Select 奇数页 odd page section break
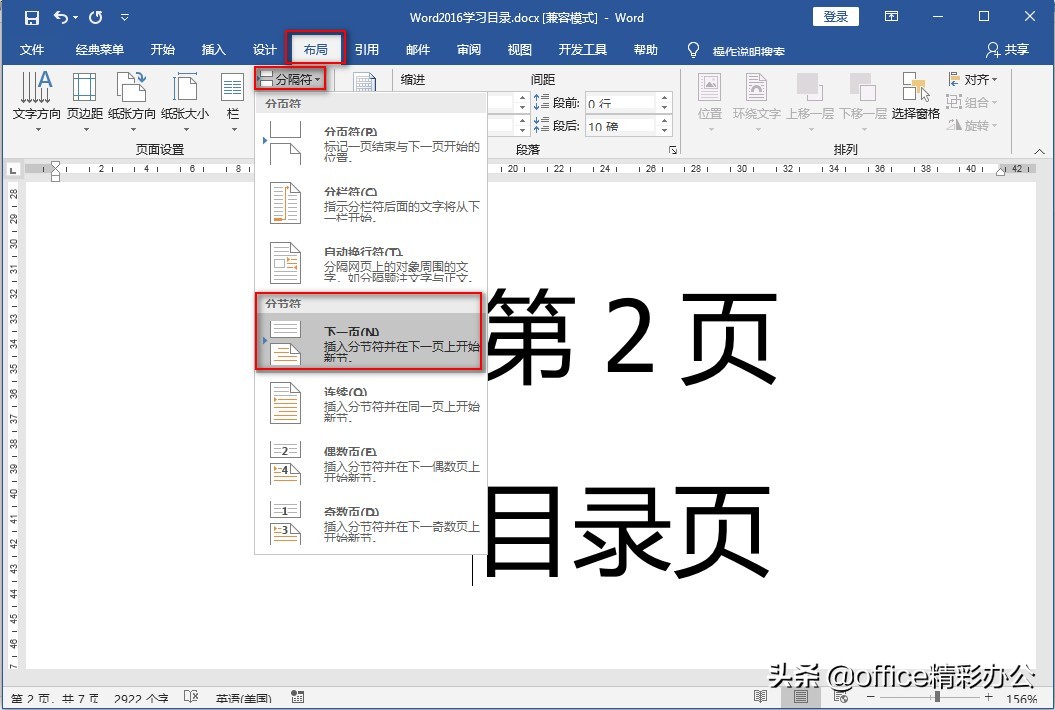 coord(371,523)
